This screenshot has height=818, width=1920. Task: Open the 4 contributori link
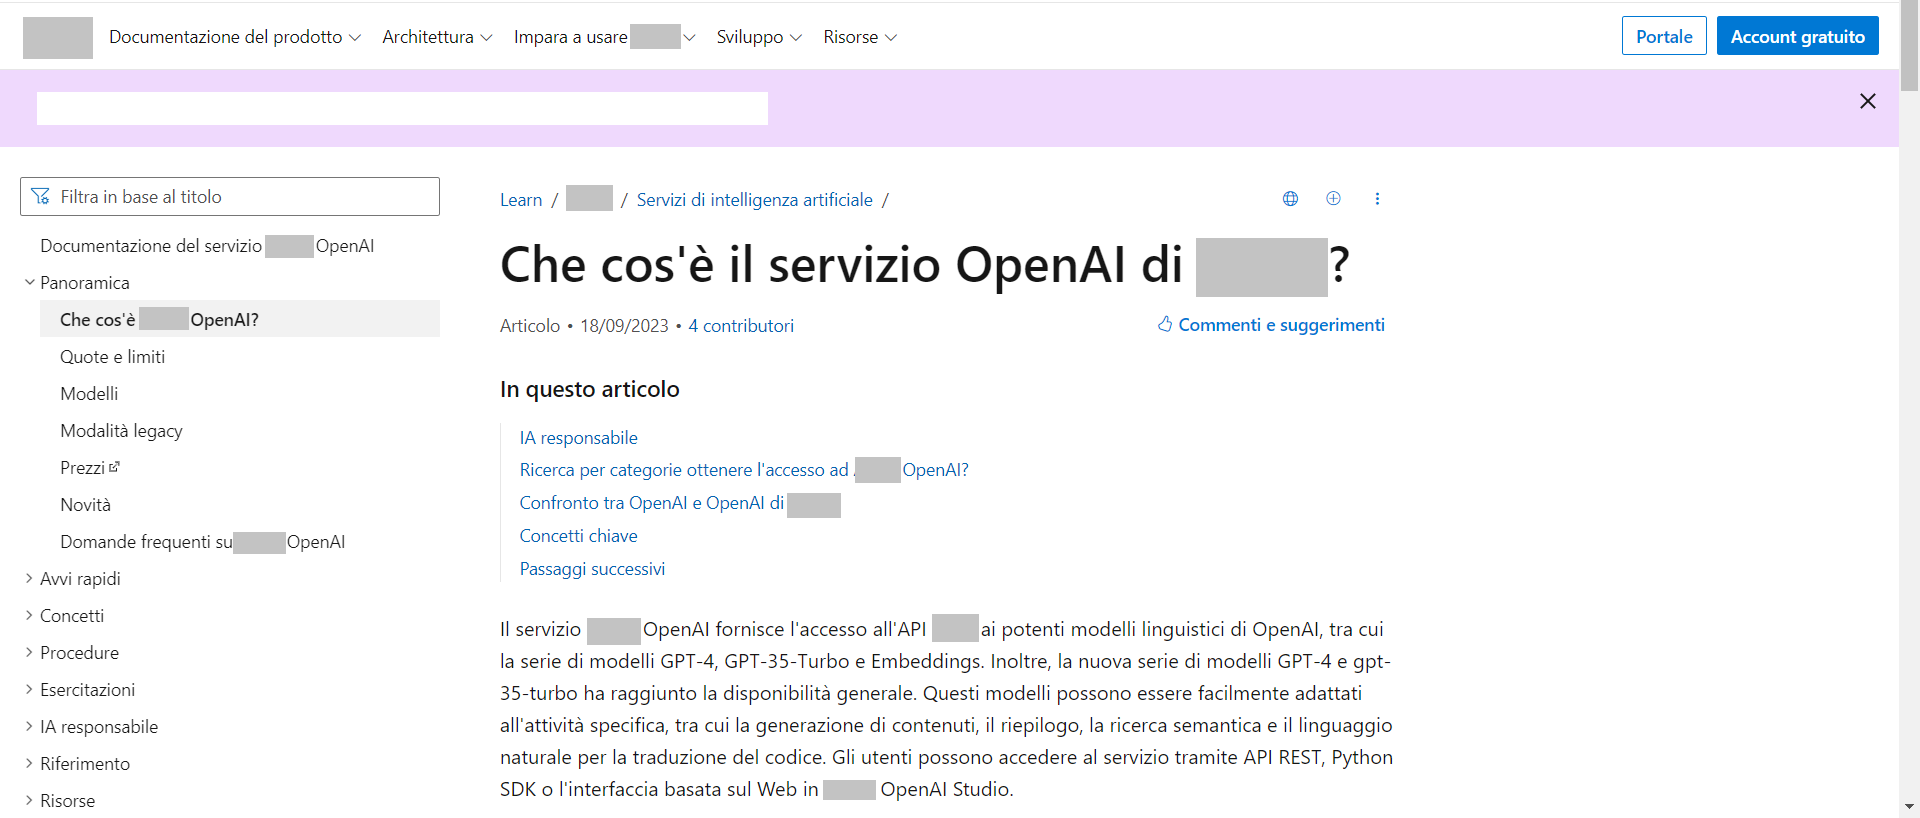(x=741, y=326)
